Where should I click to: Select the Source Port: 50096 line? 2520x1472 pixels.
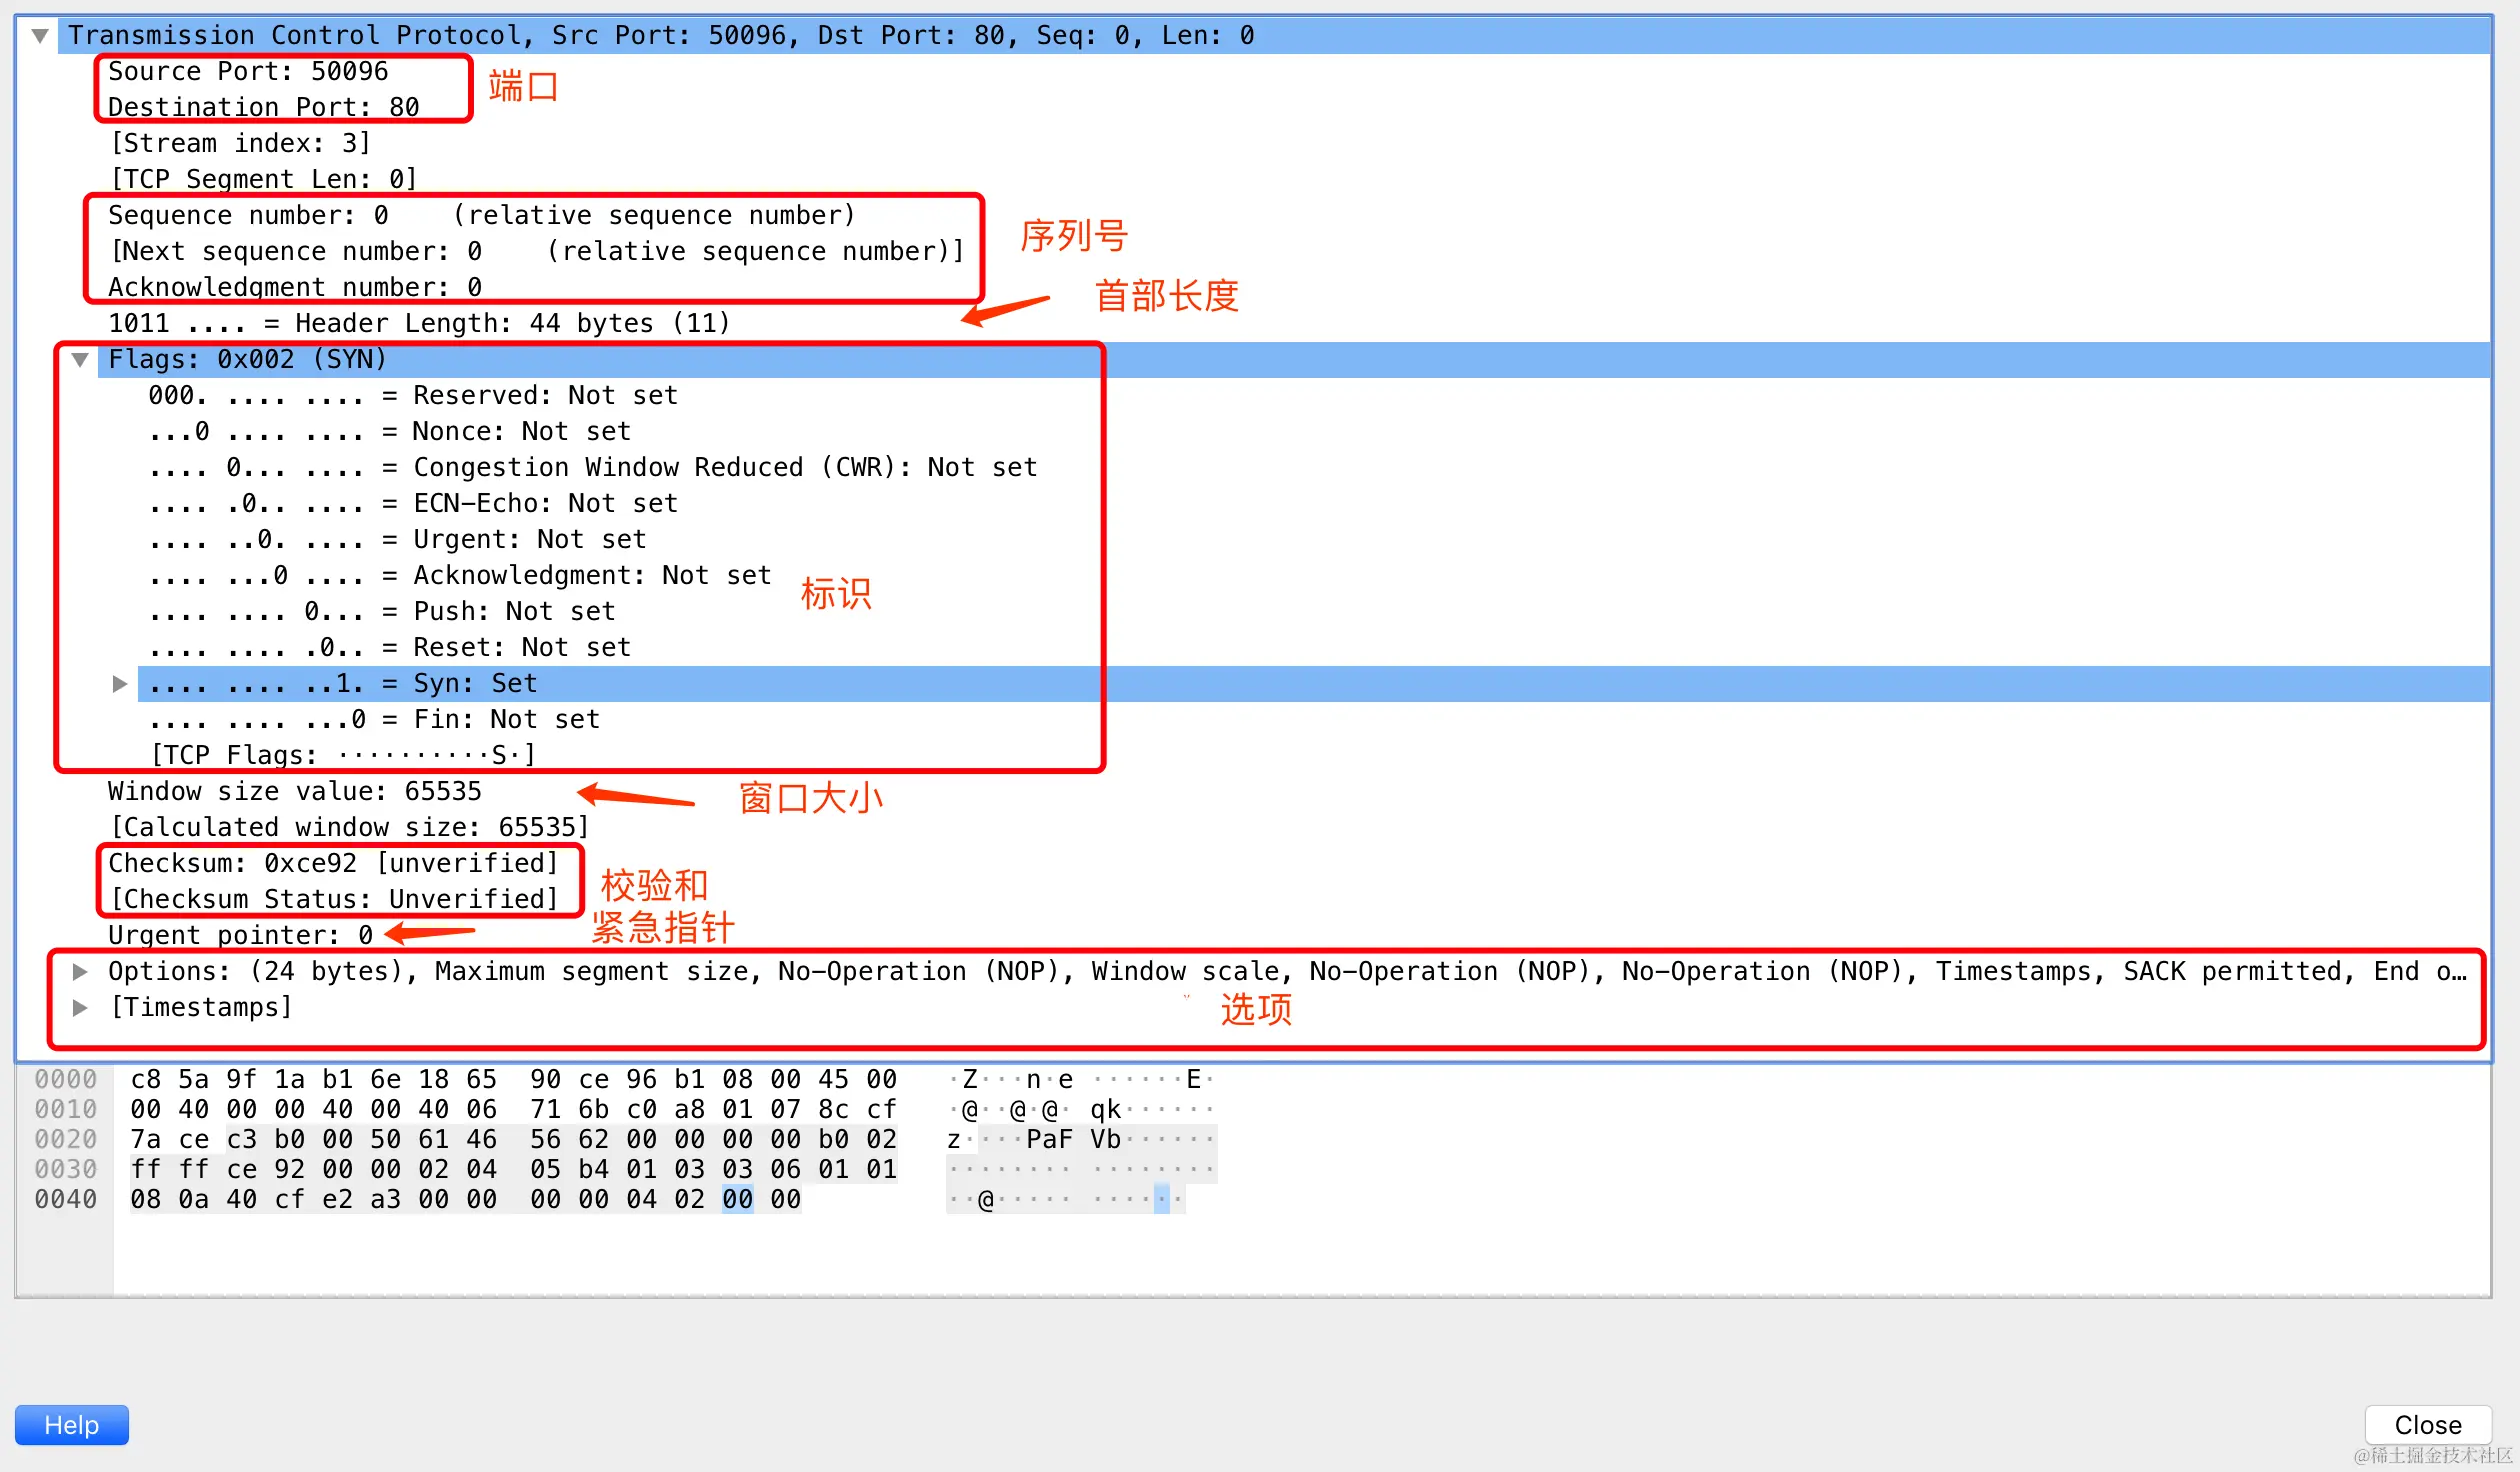[x=248, y=72]
